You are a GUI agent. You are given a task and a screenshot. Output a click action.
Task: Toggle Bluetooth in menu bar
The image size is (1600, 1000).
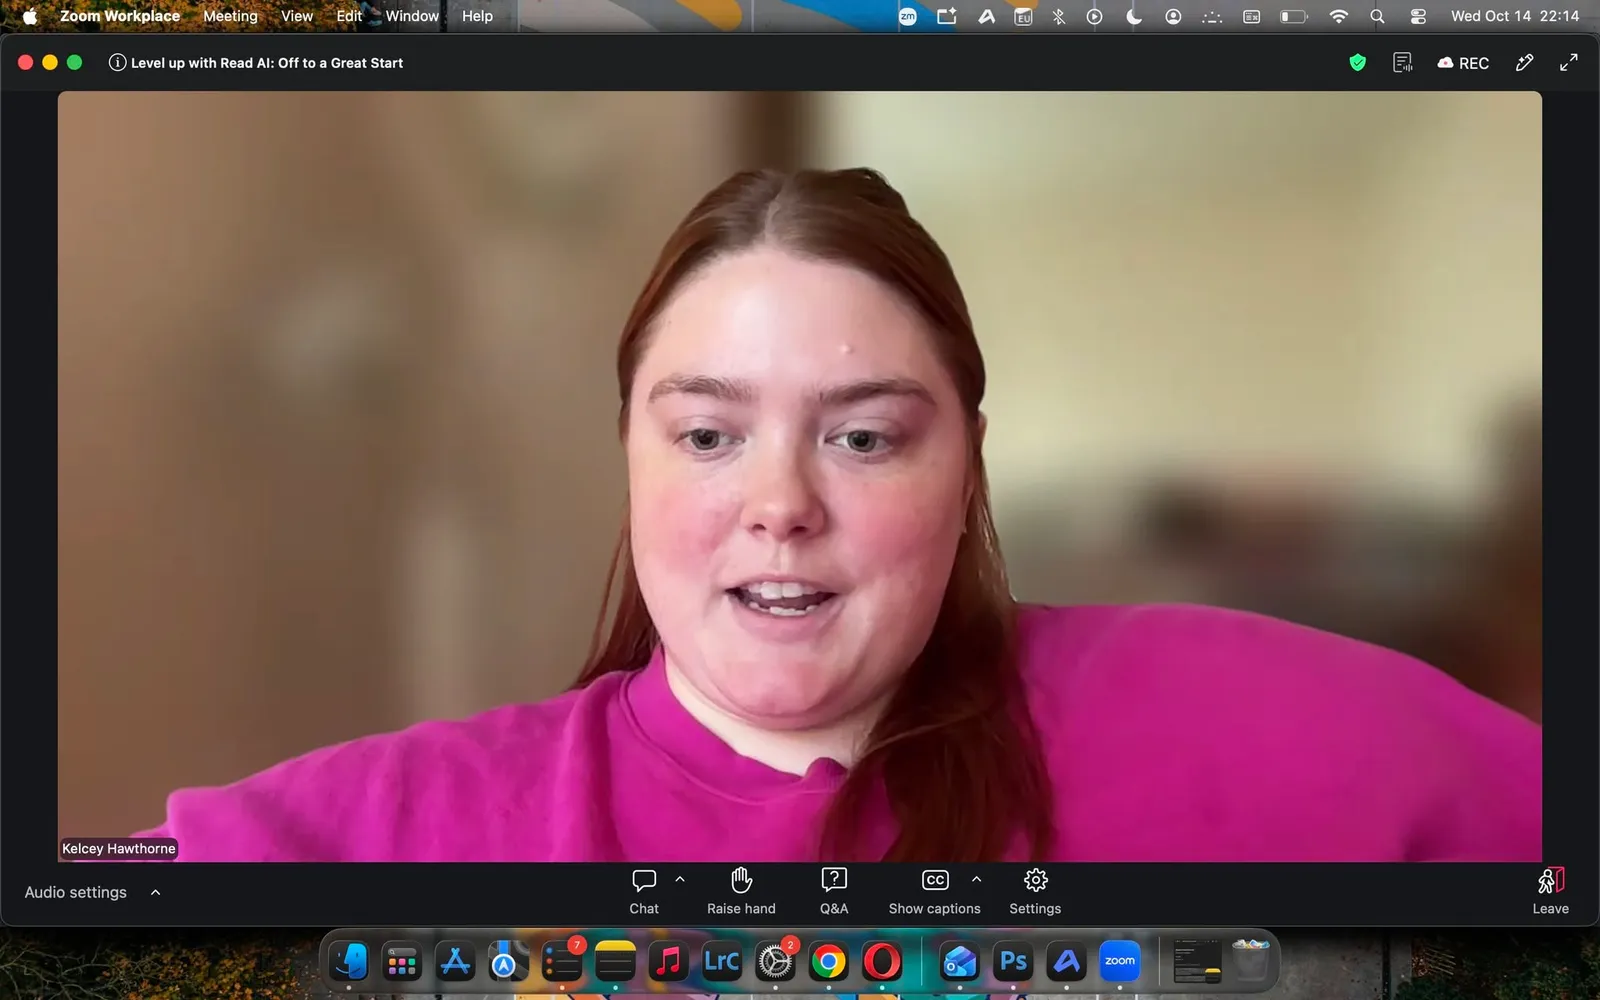(x=1059, y=16)
